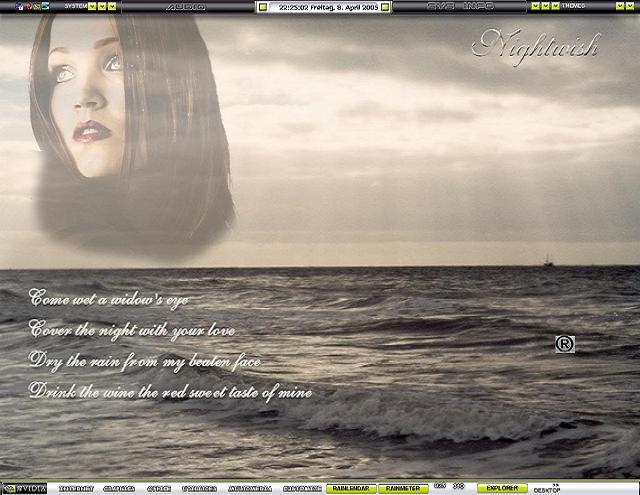Click the yellowish third tray icon before SYSTEM
640x495 pixels.
coord(37,7)
